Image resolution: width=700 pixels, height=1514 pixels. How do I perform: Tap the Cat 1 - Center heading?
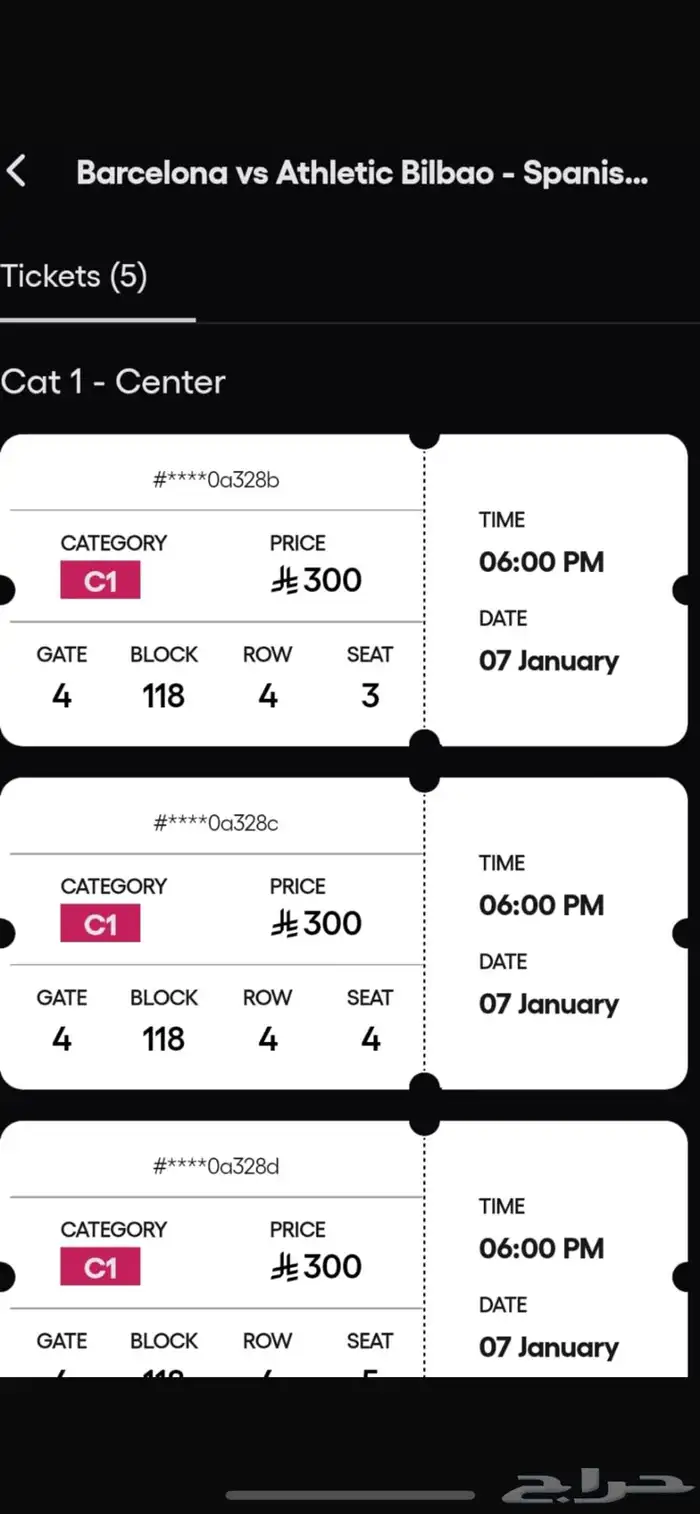tap(113, 381)
